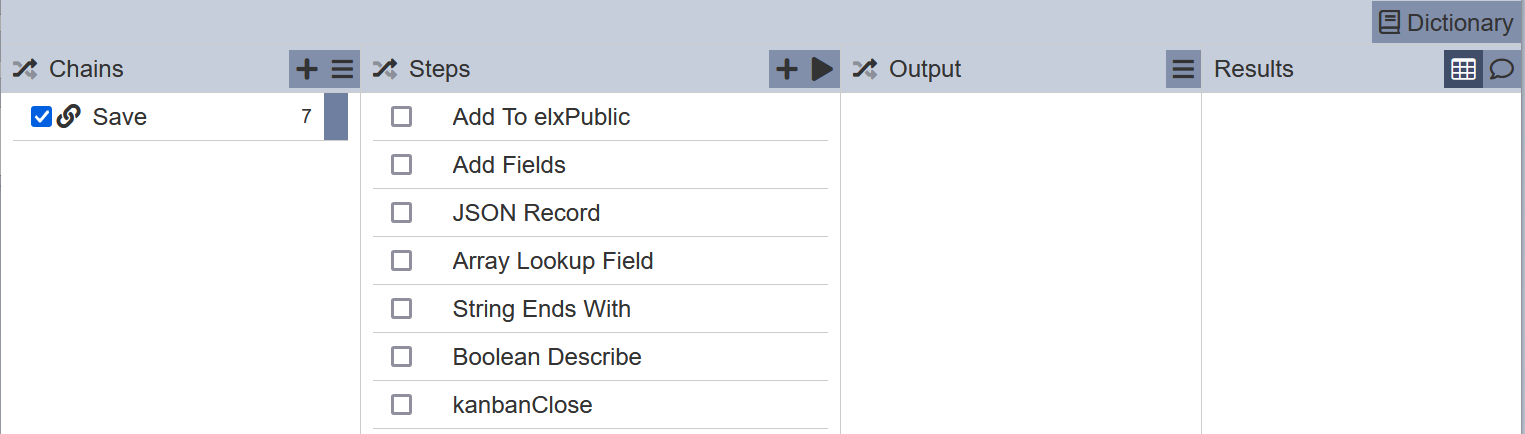The image size is (1525, 434).
Task: Check the Add To elxPublic step checkbox
Action: pos(401,117)
